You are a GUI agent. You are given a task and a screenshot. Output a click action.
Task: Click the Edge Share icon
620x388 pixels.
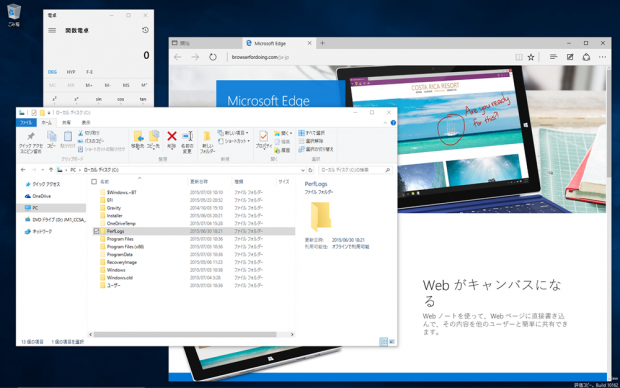586,57
